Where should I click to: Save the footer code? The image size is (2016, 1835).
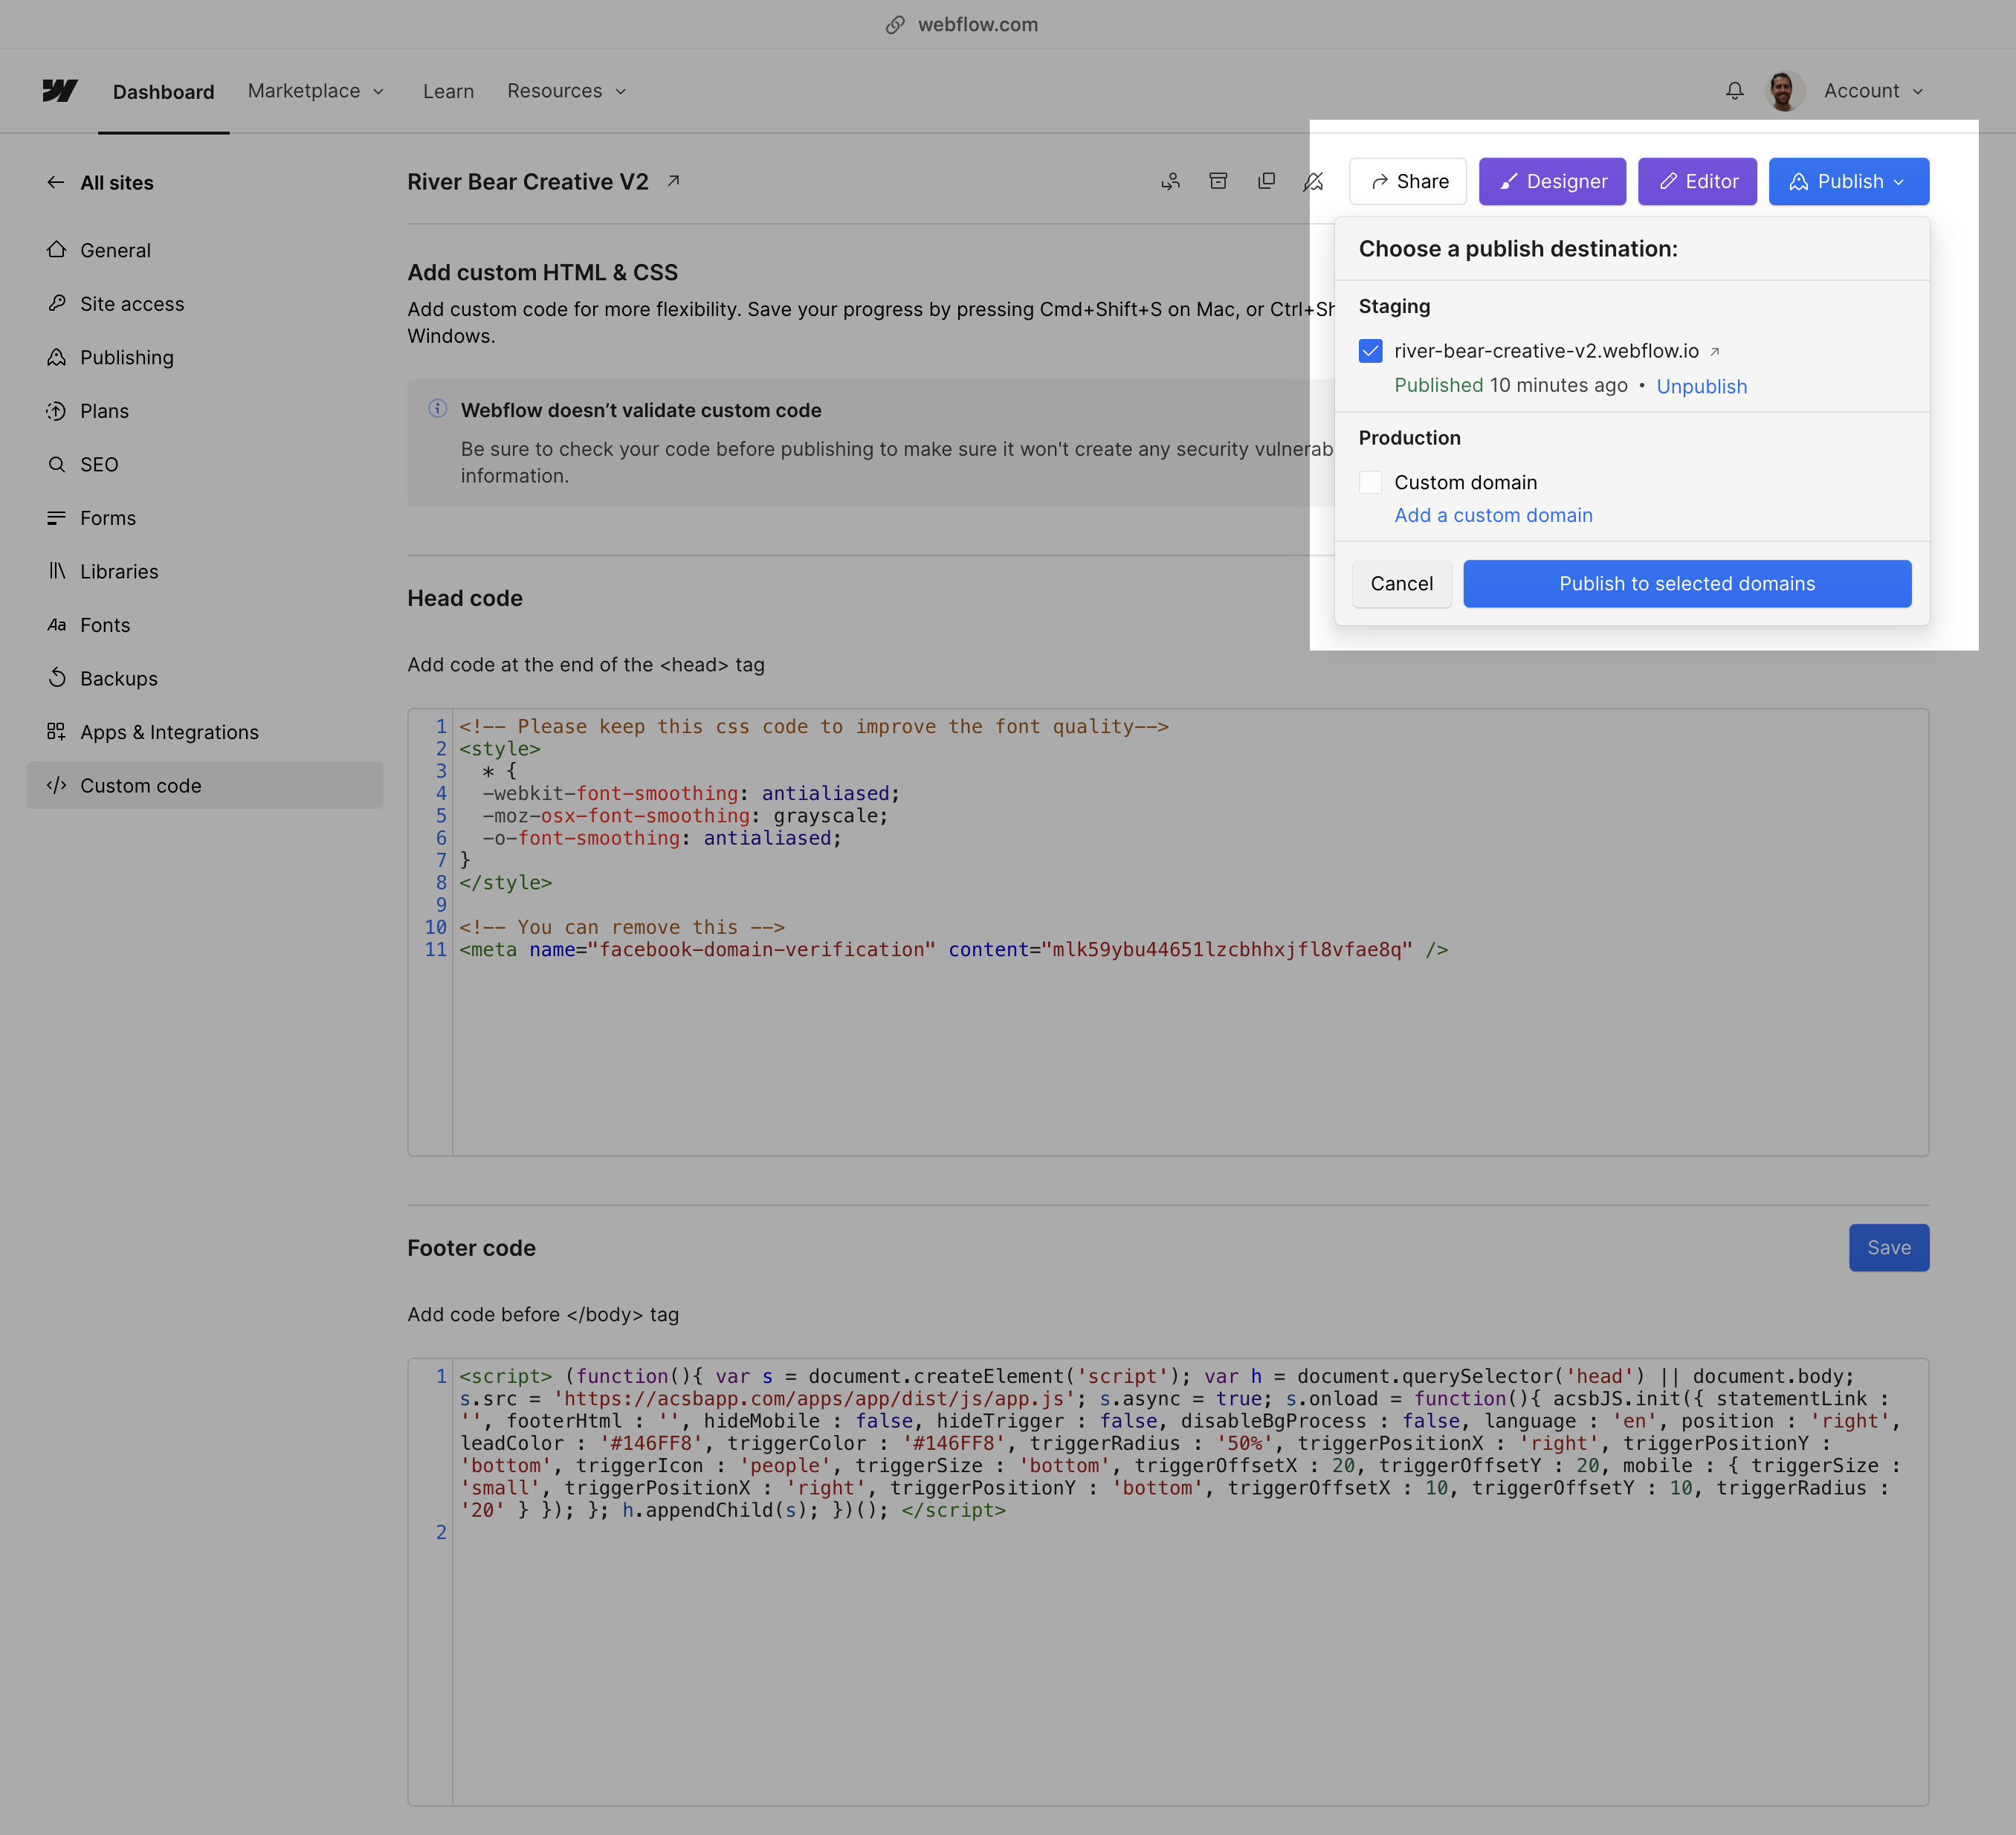[1888, 1247]
